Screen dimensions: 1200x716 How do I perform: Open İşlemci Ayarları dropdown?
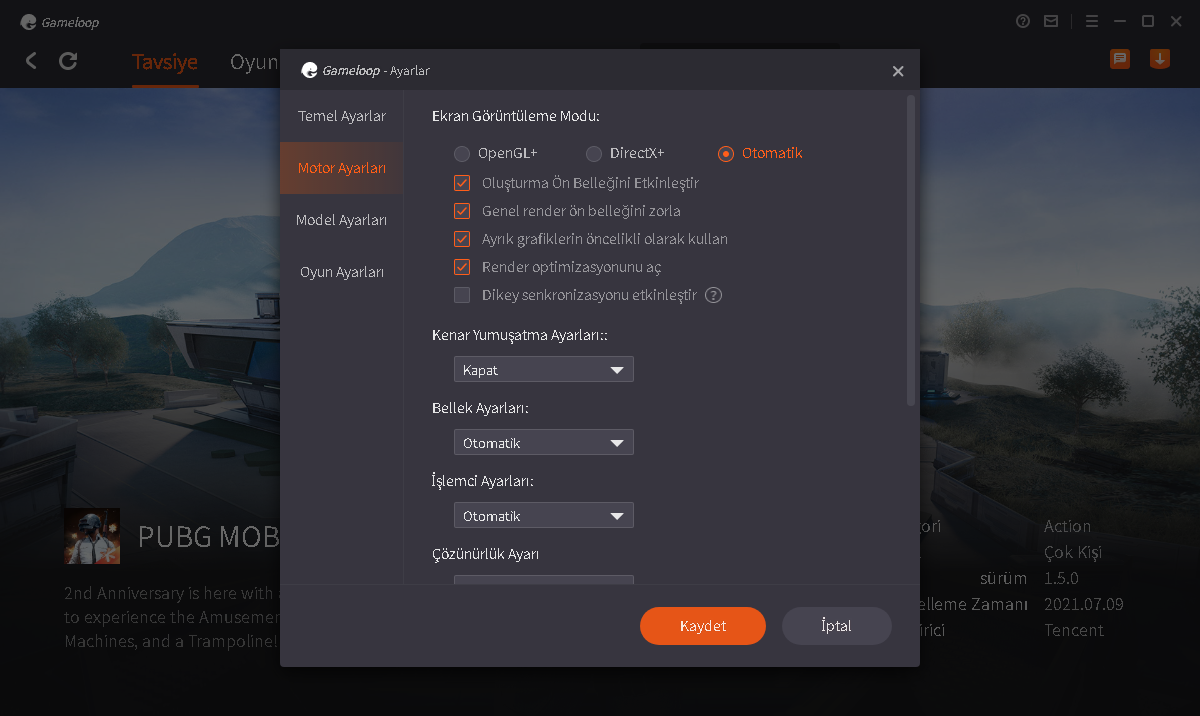pos(544,516)
